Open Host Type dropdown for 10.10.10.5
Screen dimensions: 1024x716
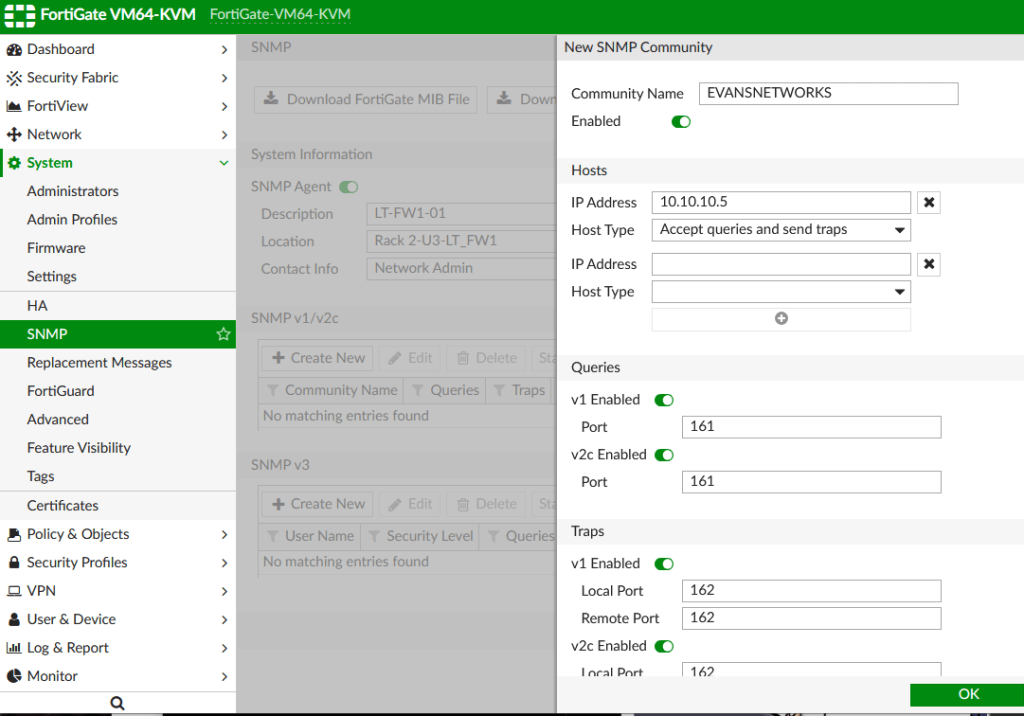point(781,230)
